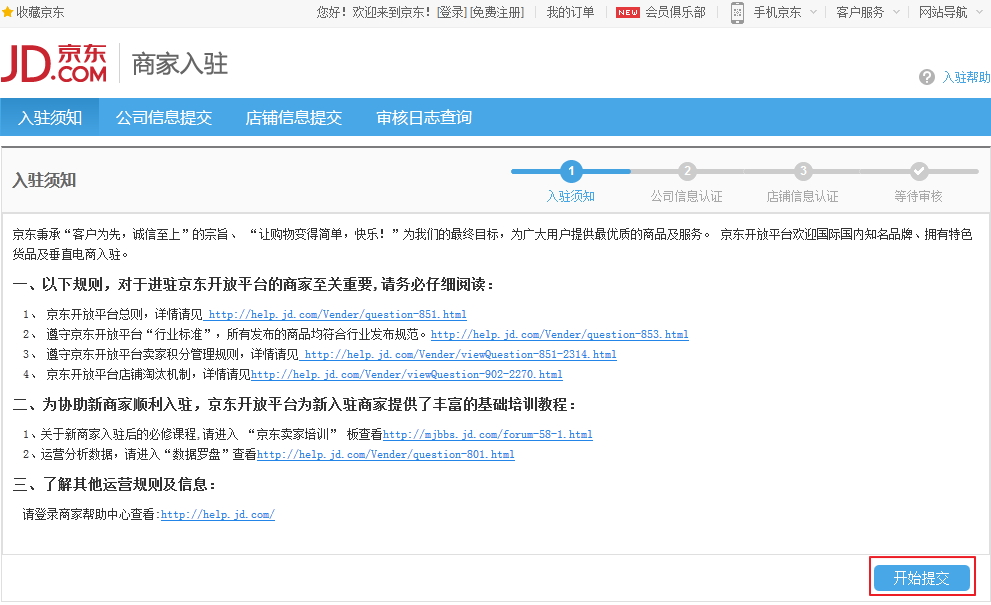991x605 pixels.
Task: Click the 网站导航 text link
Action: pos(943,12)
